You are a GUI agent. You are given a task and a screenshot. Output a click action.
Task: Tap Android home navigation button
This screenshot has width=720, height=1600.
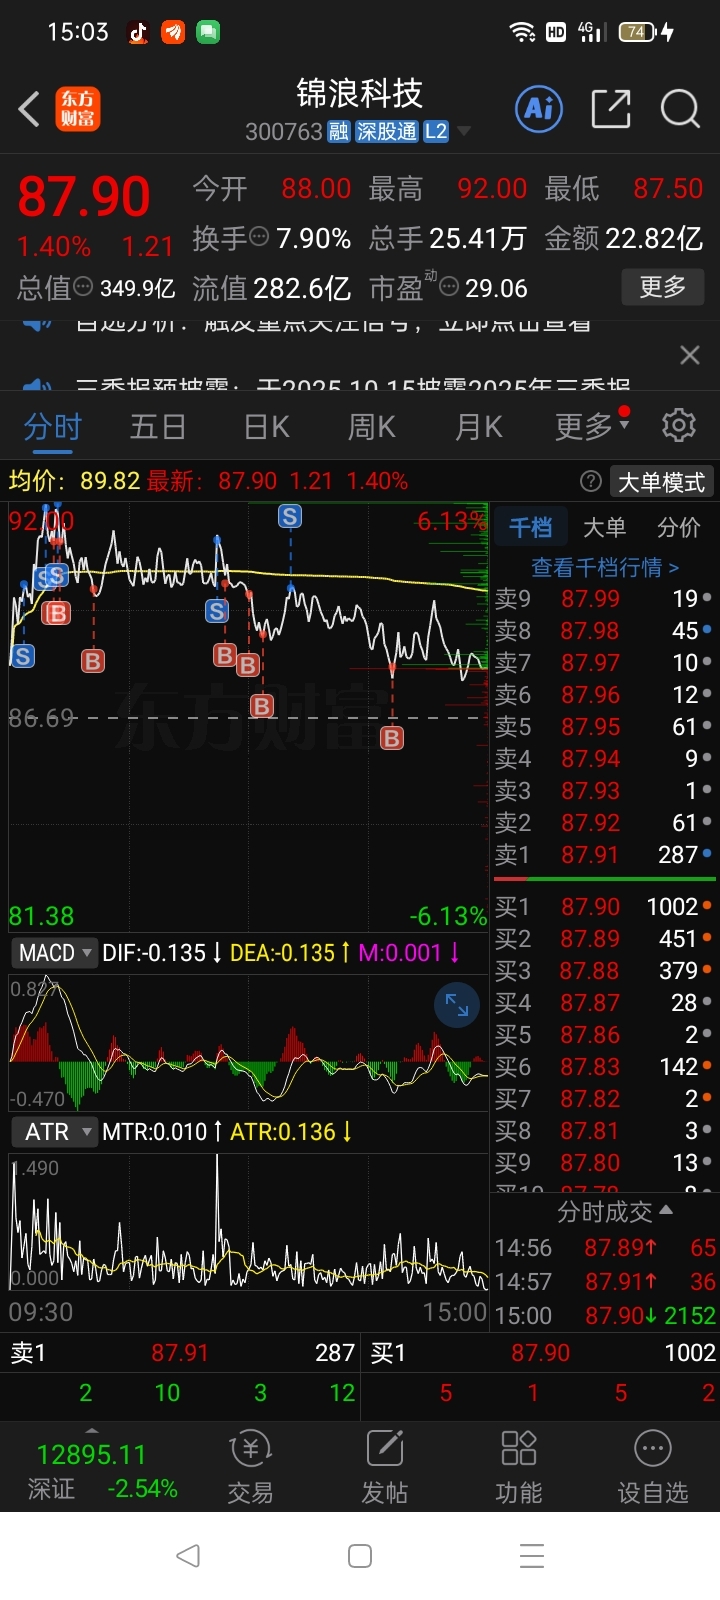(x=360, y=1556)
